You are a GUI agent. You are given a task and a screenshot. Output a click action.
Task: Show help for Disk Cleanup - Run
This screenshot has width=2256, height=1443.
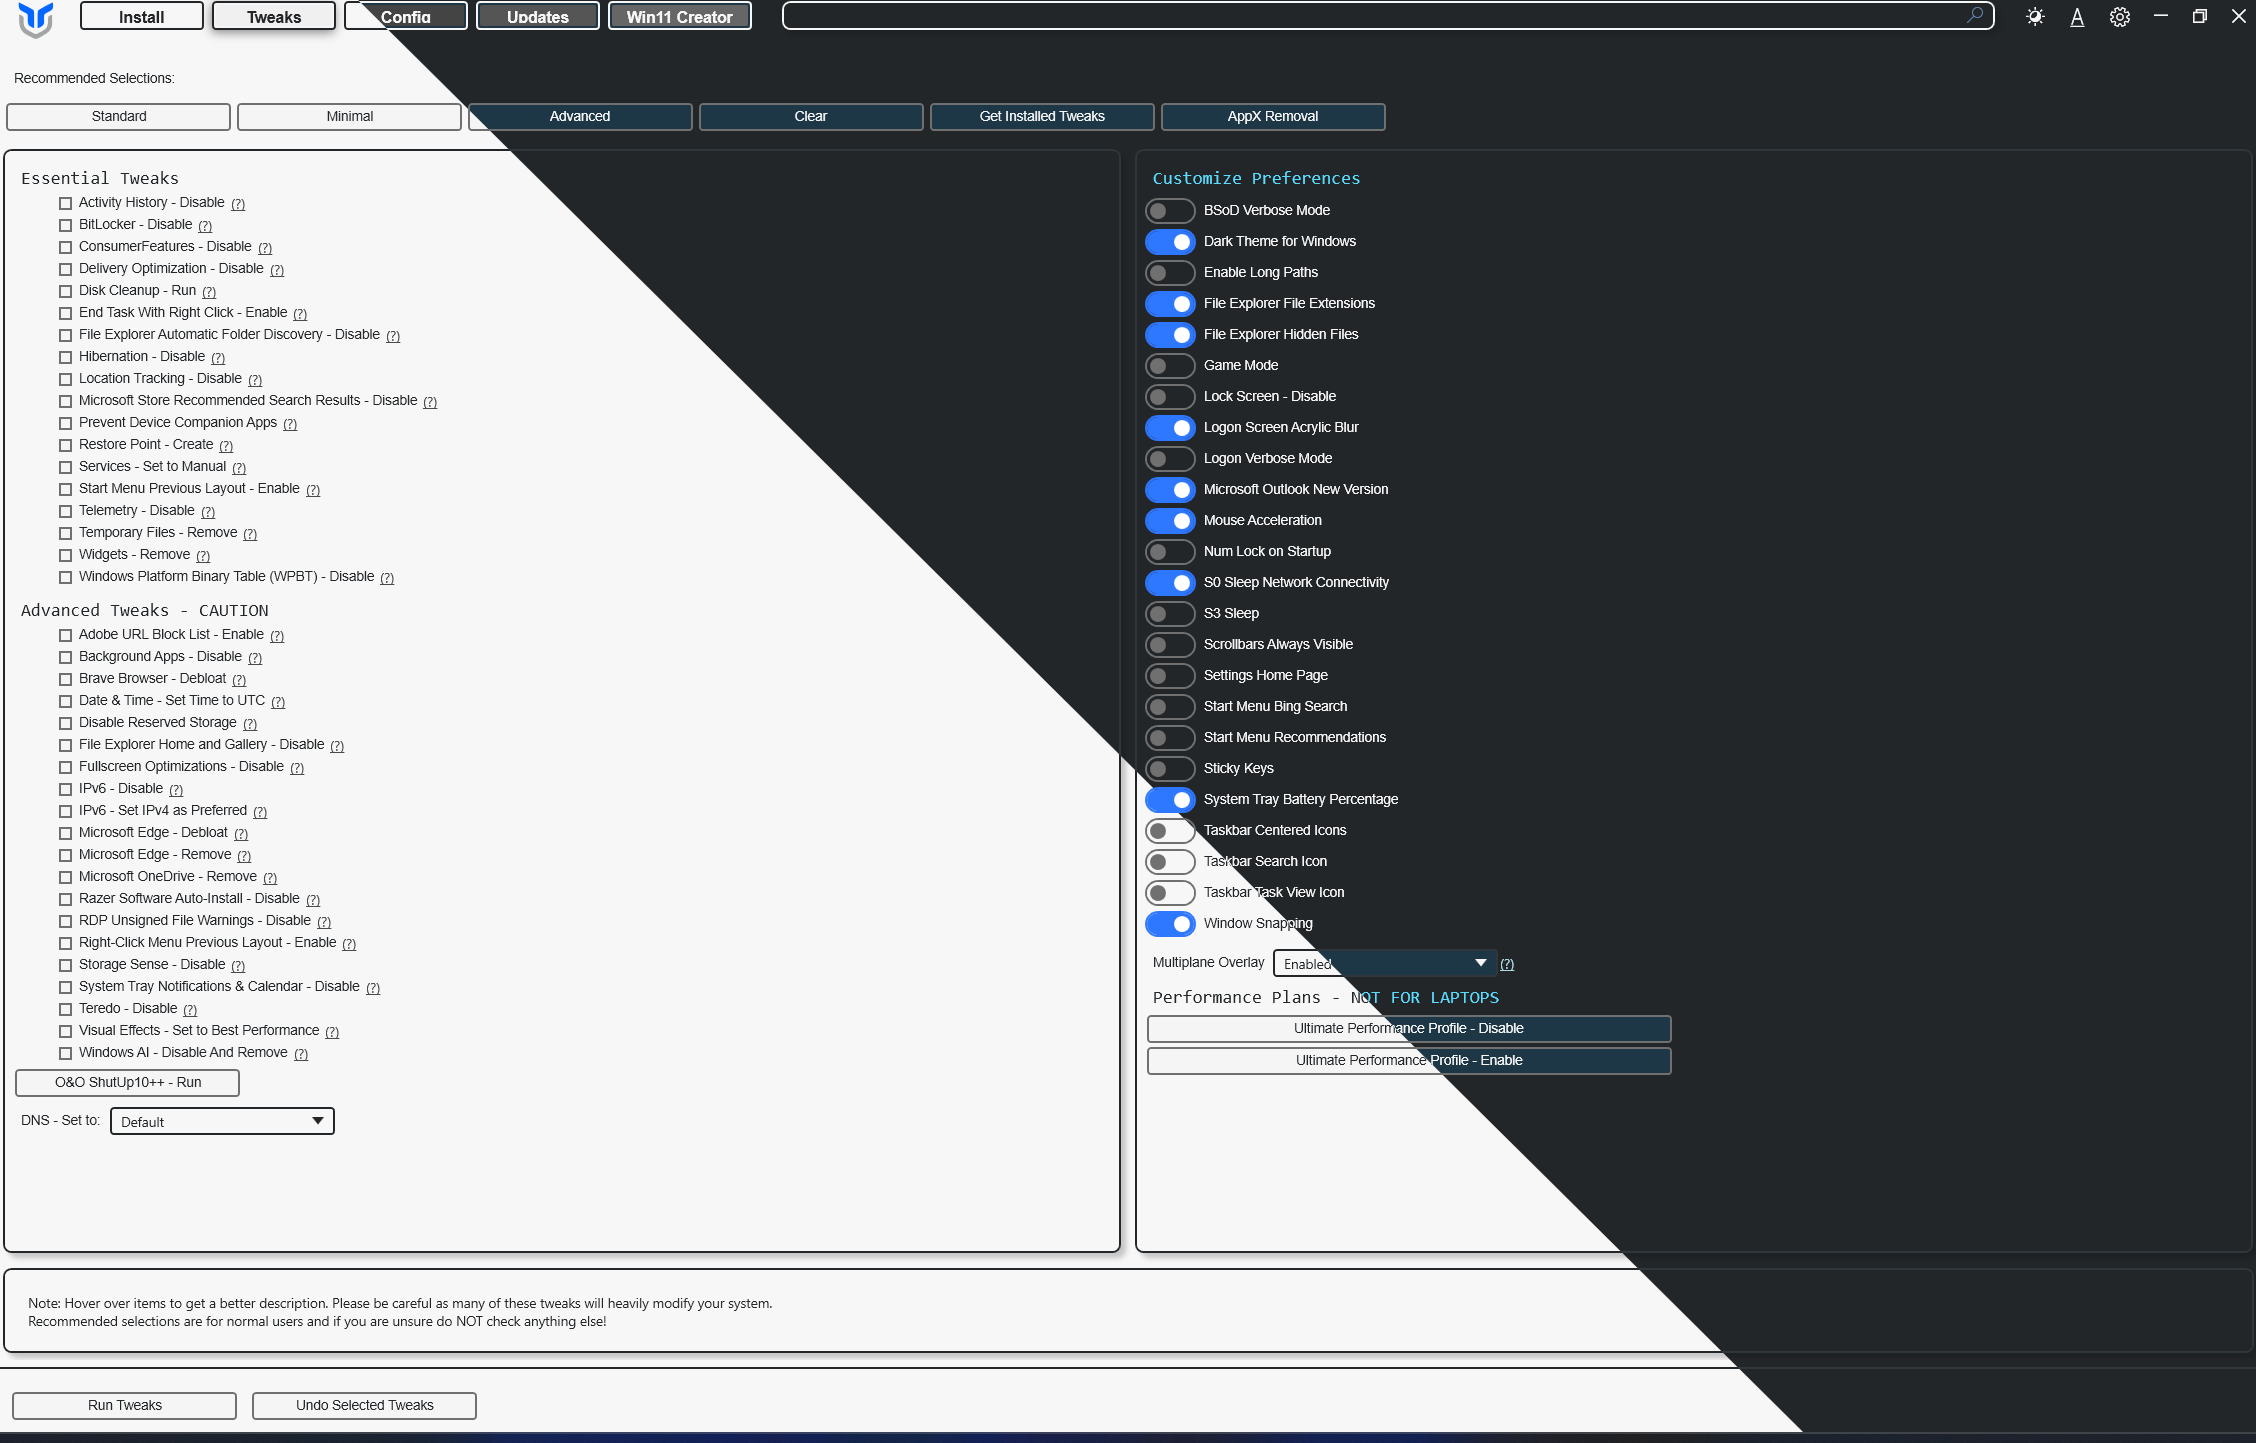(209, 292)
